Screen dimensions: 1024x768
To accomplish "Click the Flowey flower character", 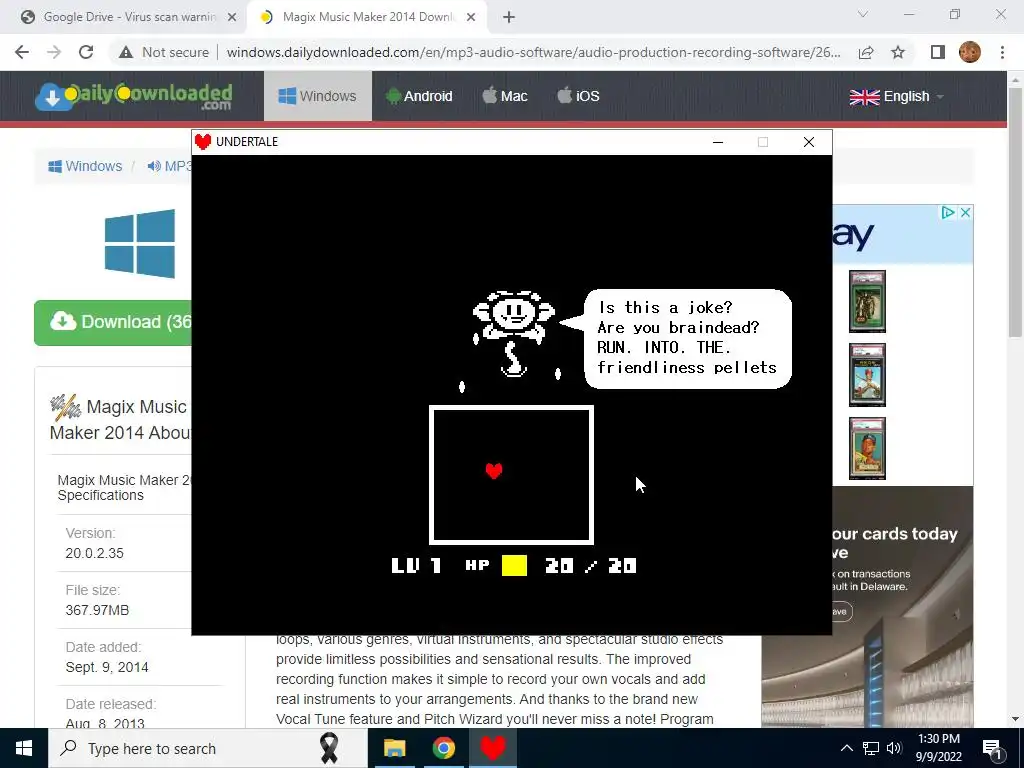I will point(515,334).
